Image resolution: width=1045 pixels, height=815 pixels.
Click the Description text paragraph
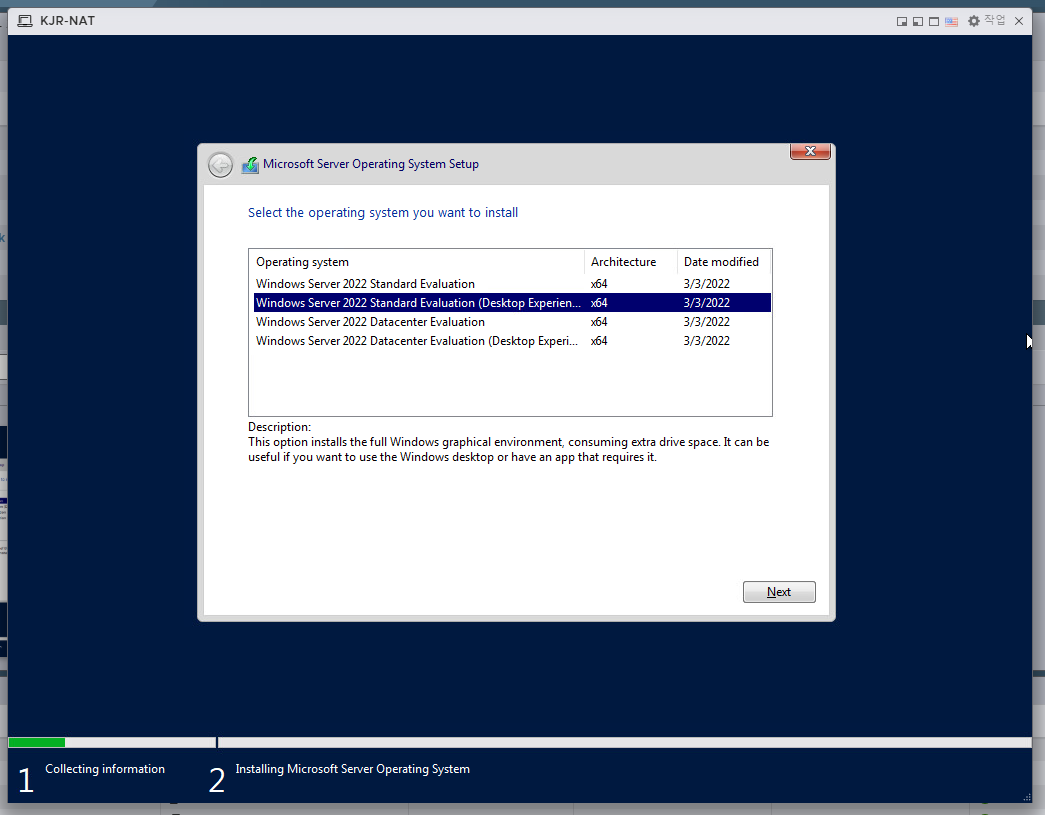tap(509, 450)
